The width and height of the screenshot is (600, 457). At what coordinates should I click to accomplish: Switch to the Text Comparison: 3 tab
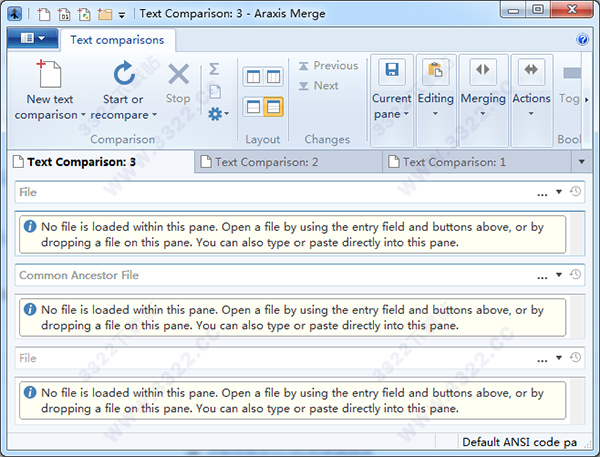click(101, 162)
